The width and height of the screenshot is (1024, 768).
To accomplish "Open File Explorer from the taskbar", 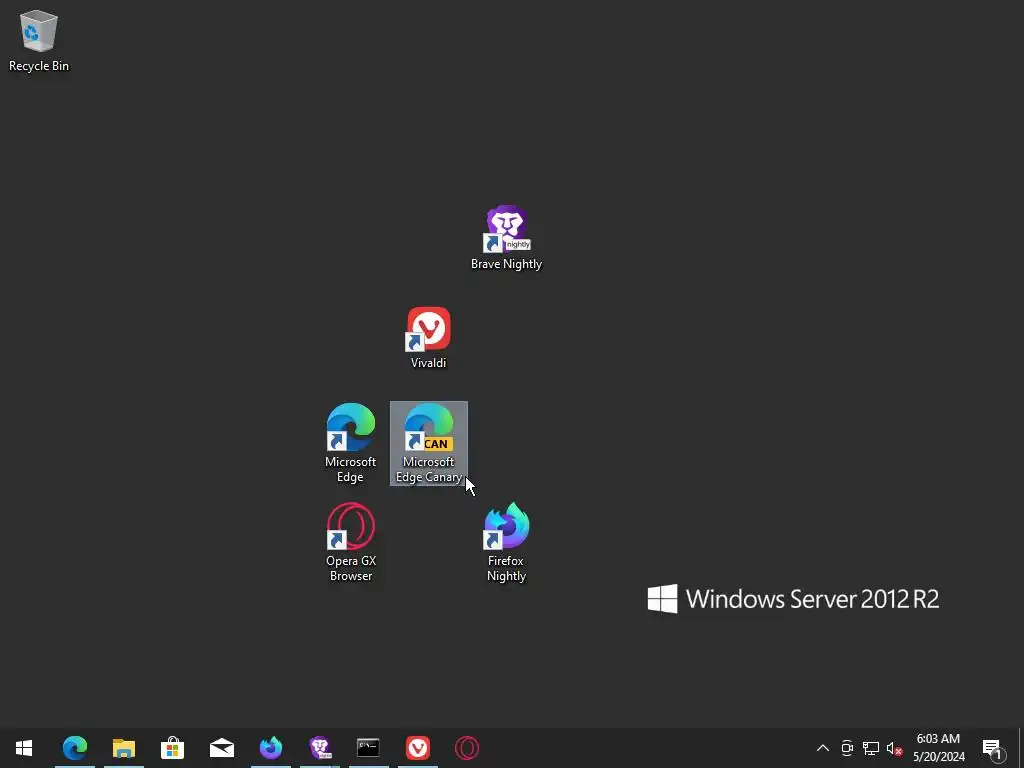I will point(123,748).
